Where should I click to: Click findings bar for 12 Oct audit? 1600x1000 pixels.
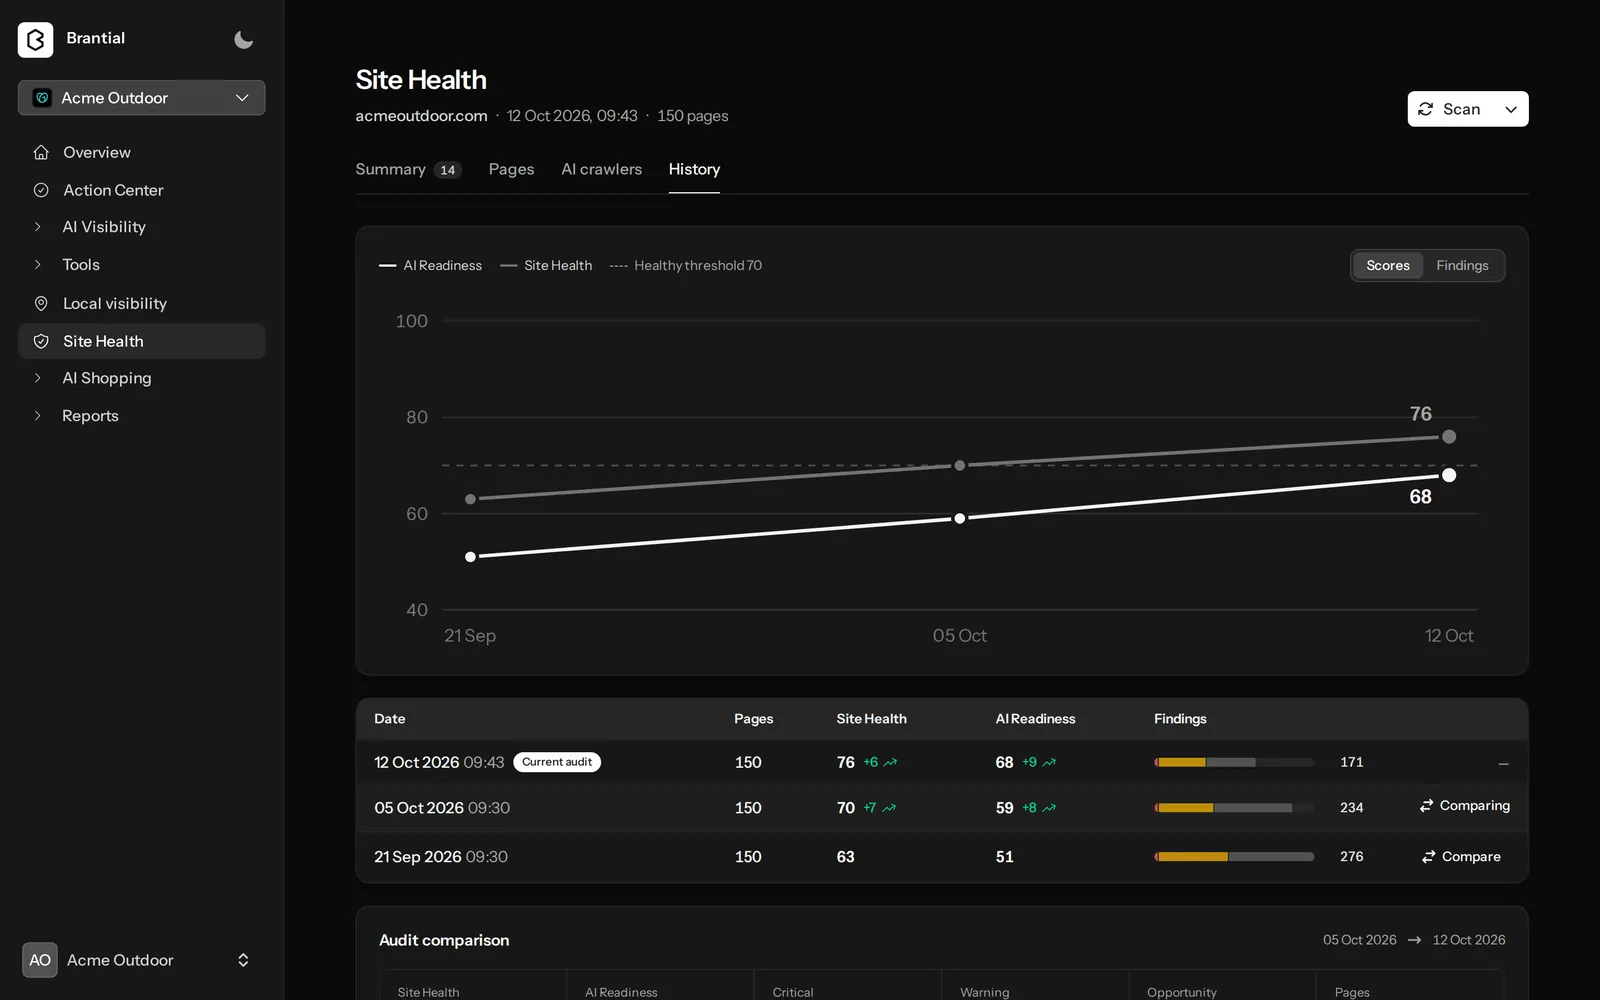1234,762
